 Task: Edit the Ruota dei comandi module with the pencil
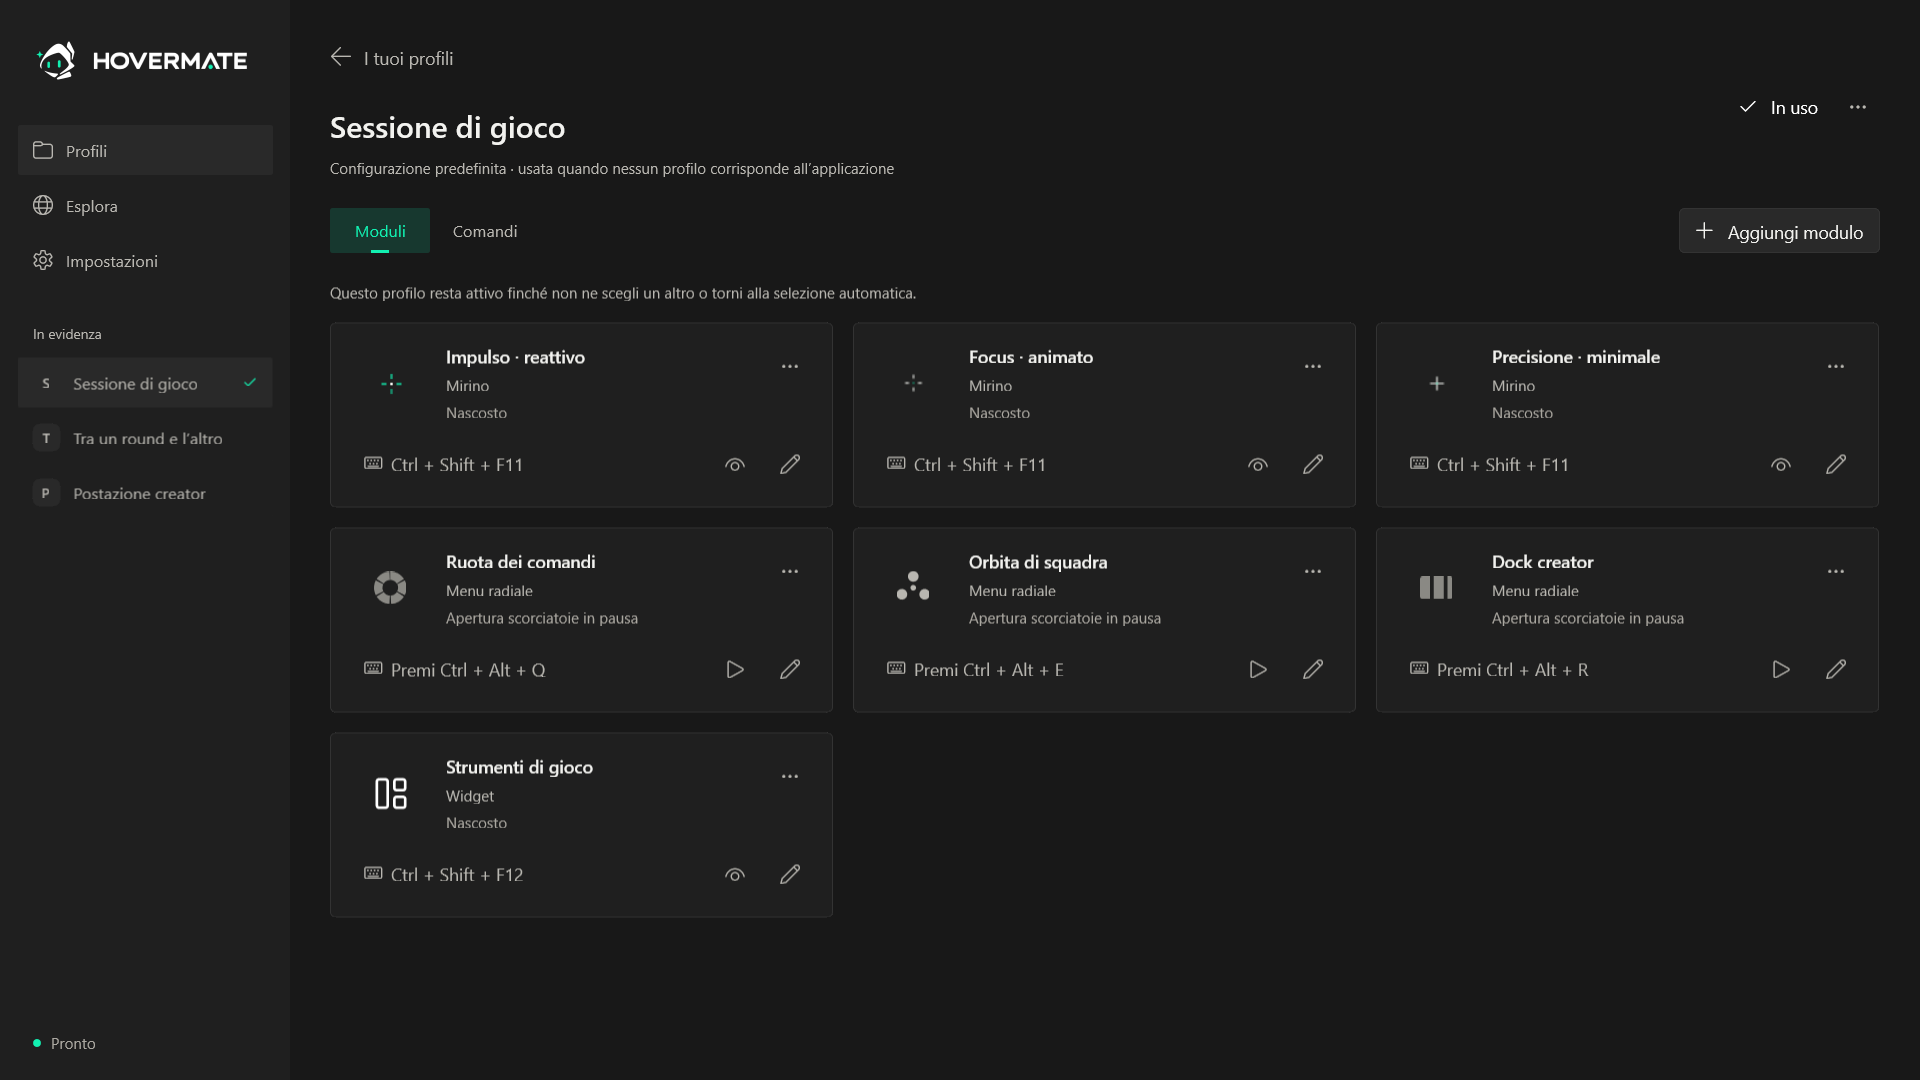pos(790,669)
